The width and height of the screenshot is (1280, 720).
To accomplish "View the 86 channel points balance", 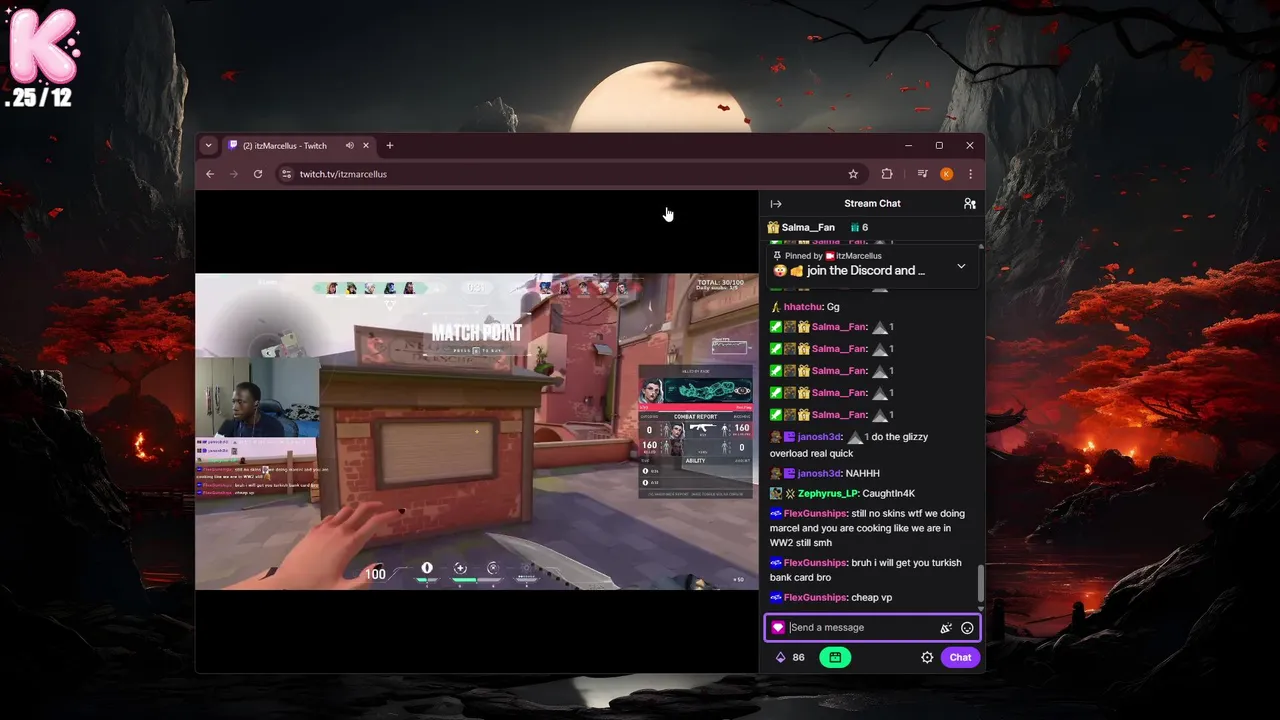I will (790, 657).
